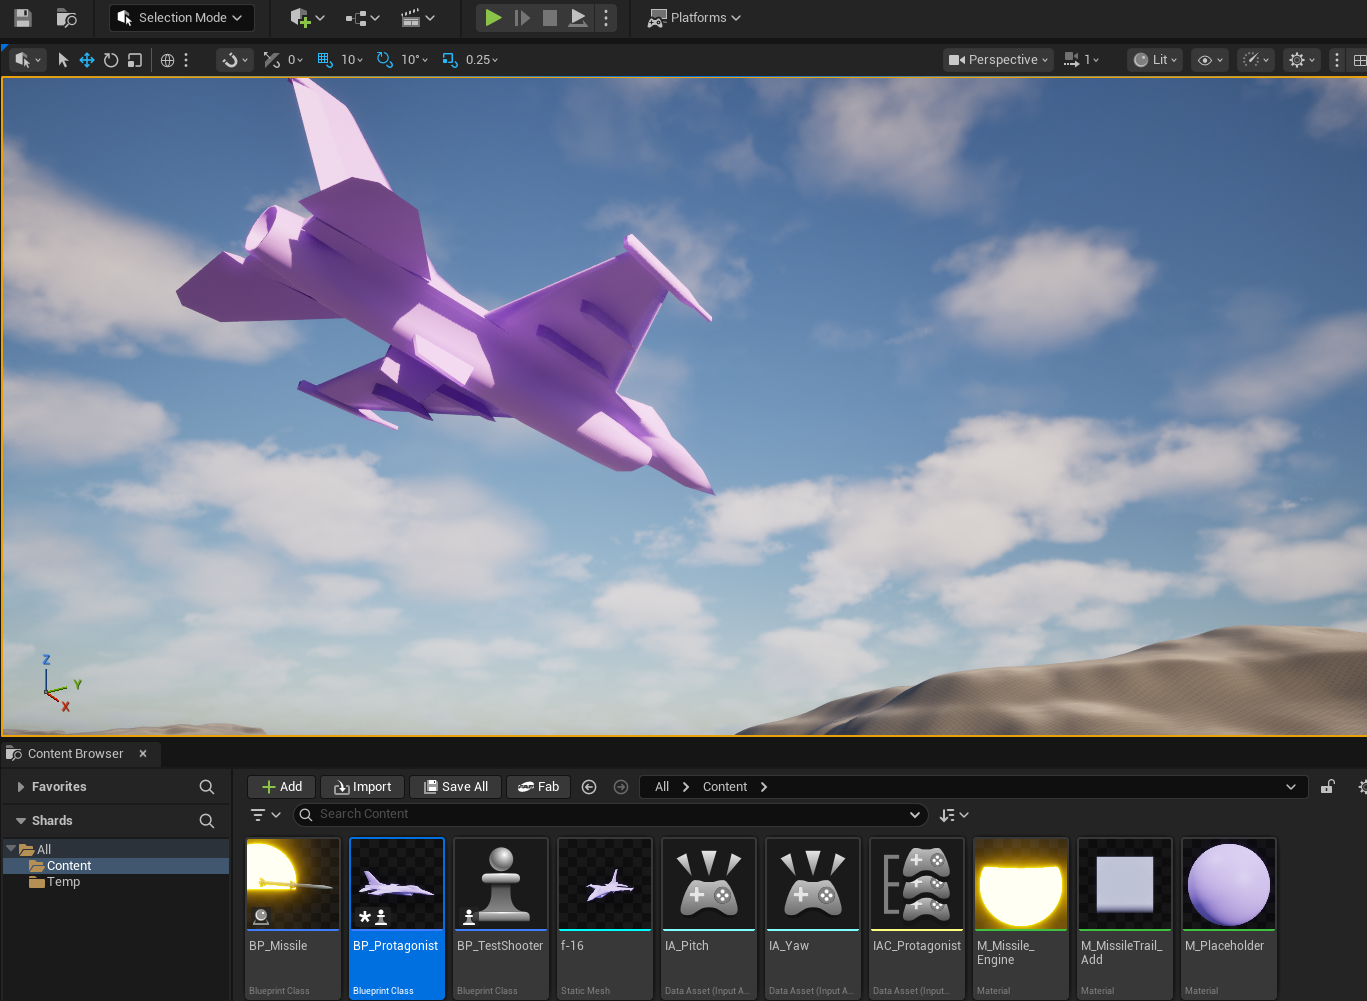The width and height of the screenshot is (1367, 1001).
Task: Open the path history dropdown arrow
Action: coord(1291,787)
